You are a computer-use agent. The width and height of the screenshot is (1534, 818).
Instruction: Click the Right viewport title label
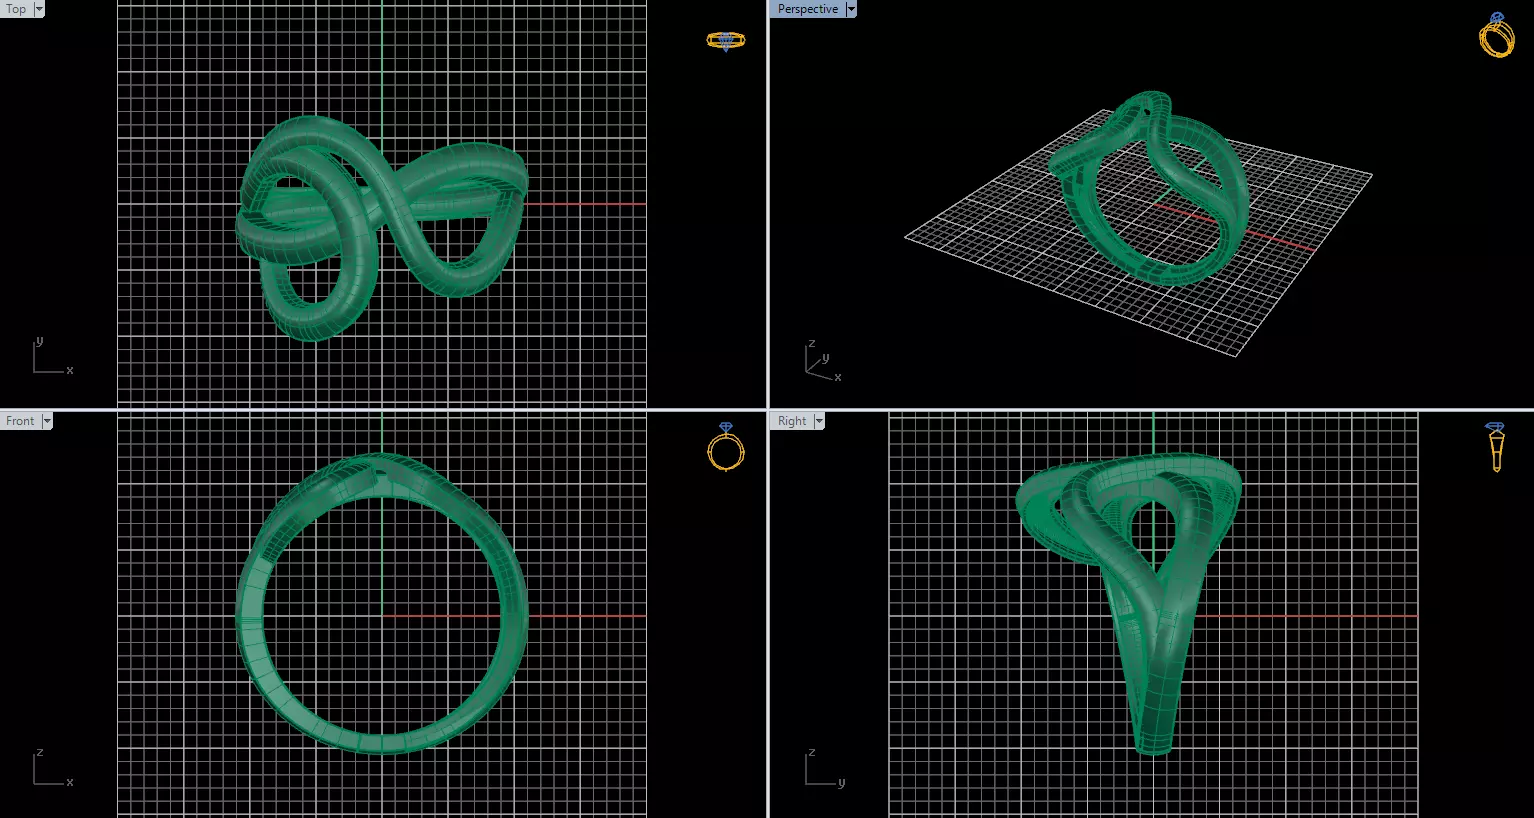(791, 421)
